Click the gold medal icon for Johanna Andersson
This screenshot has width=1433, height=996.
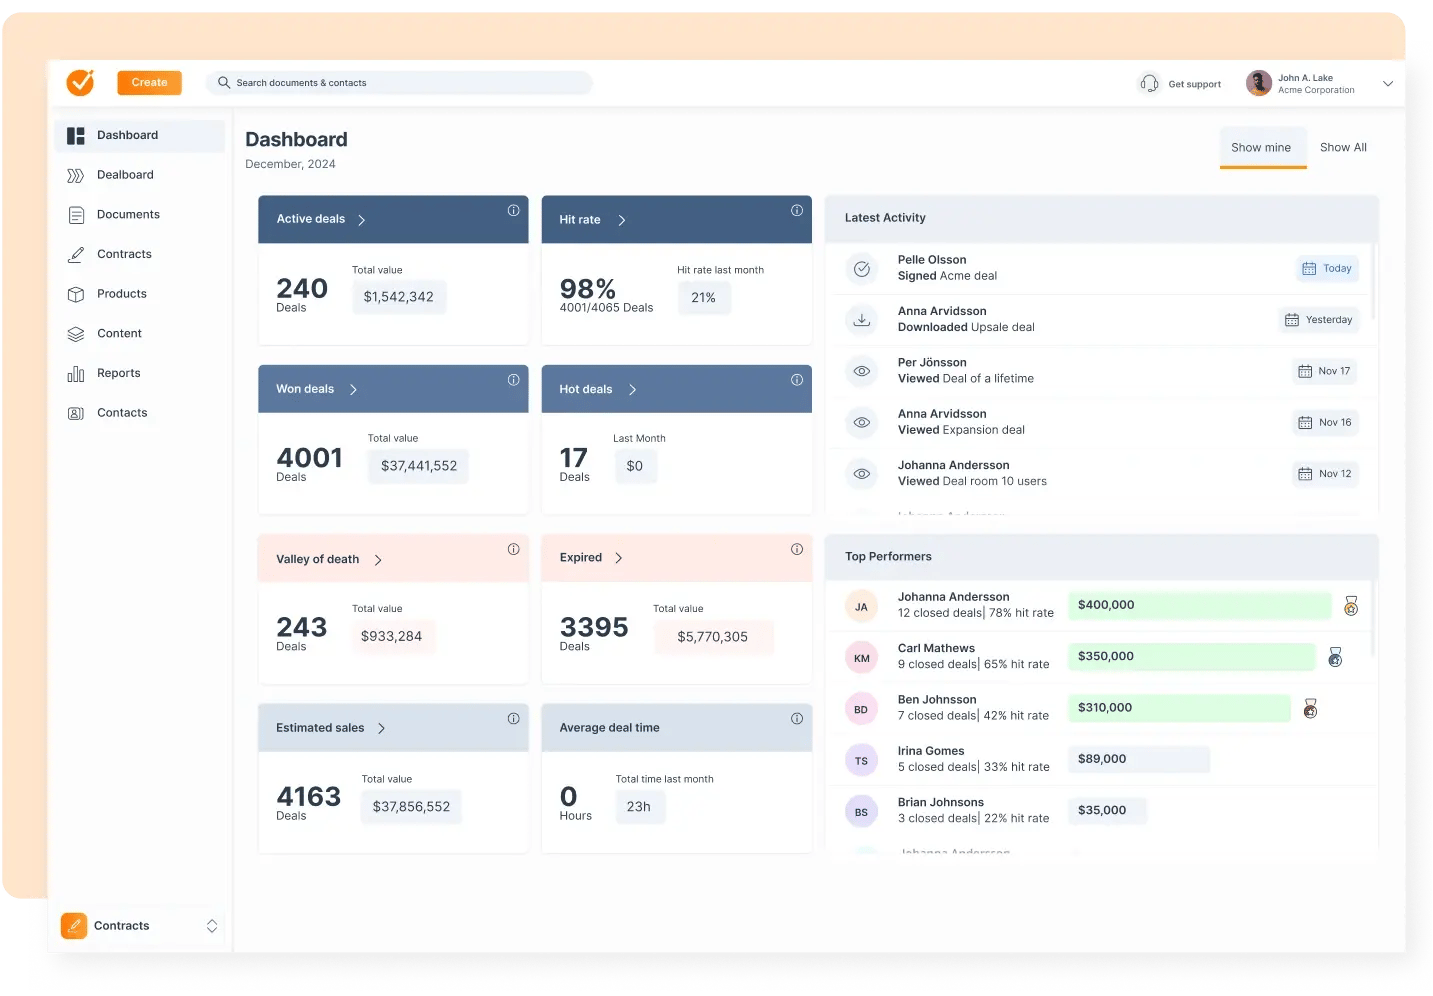point(1351,606)
